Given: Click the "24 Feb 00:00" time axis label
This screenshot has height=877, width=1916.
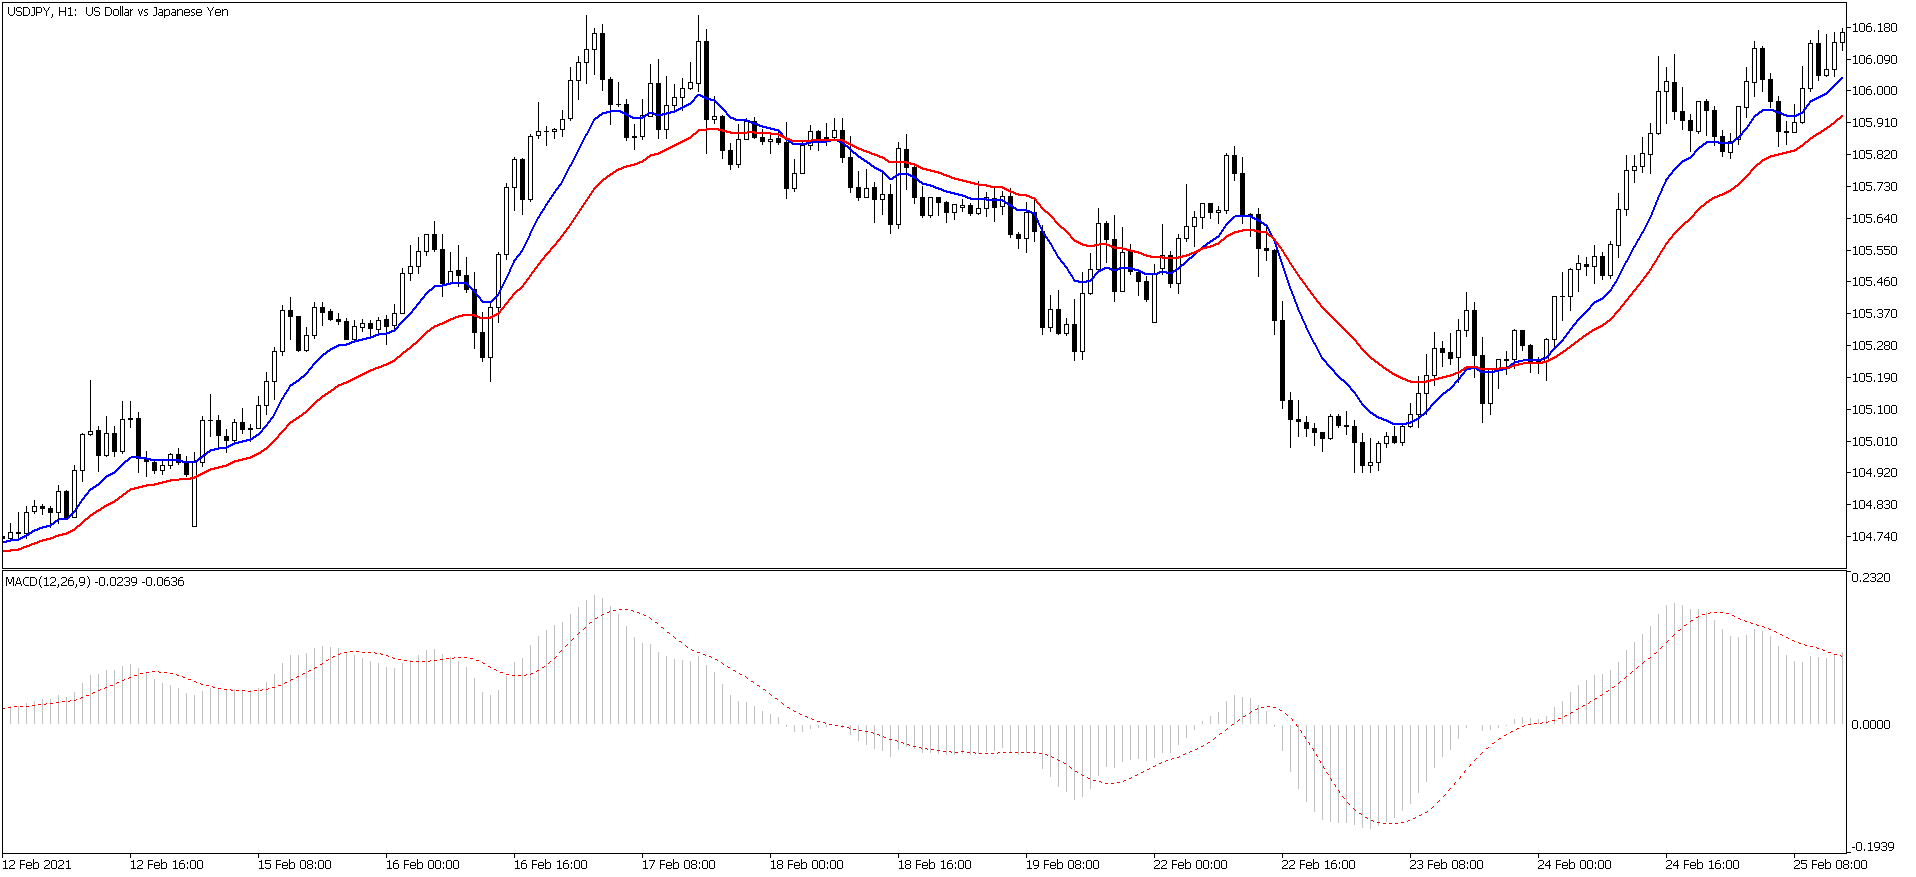Looking at the screenshot, I should click(x=1574, y=865).
